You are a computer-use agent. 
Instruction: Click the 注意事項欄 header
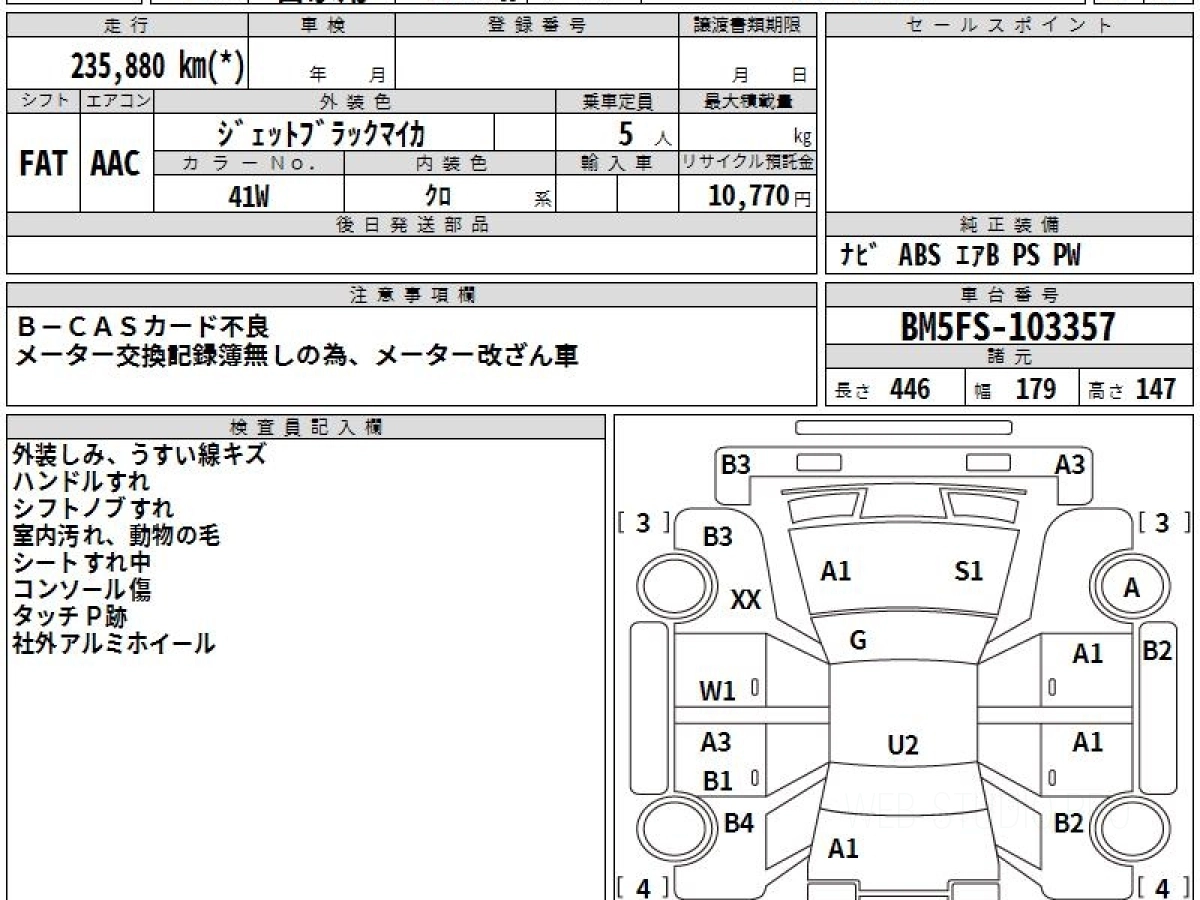point(411,295)
